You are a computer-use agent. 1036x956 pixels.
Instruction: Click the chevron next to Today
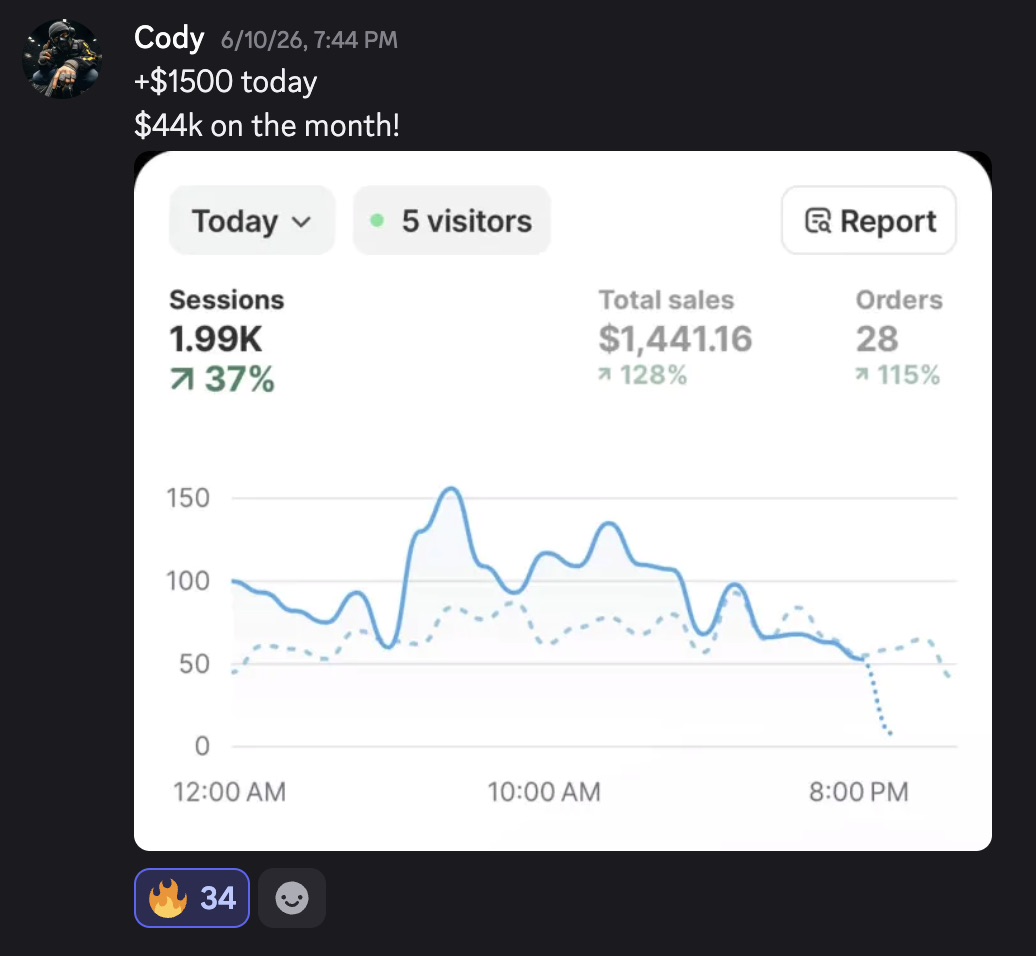pyautogui.click(x=301, y=222)
